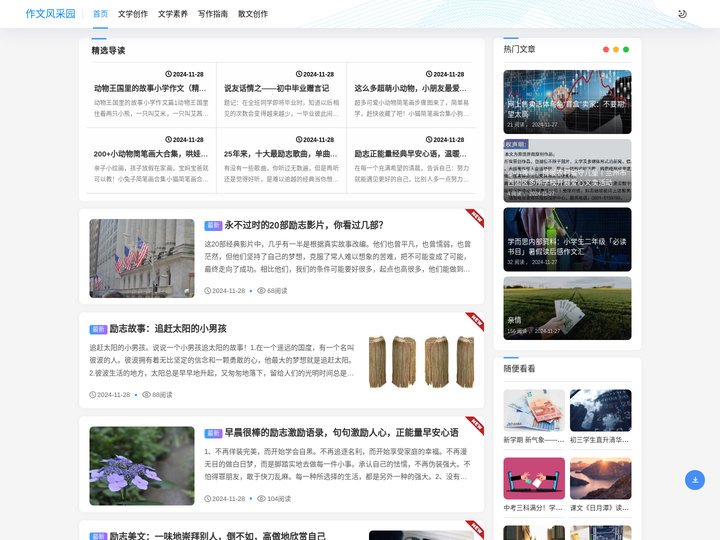Click 最新 badge on 永不过时 article

(x=213, y=225)
